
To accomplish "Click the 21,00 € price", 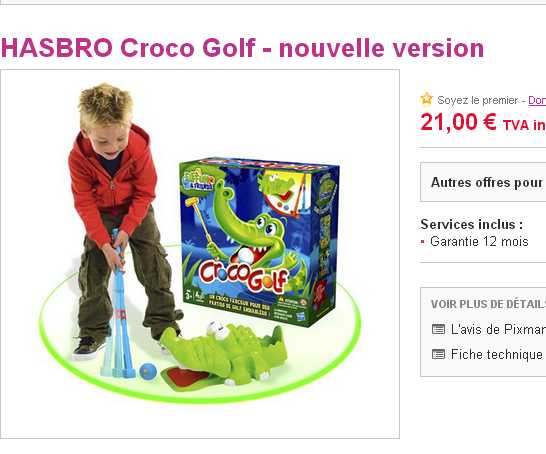I will click(x=458, y=123).
